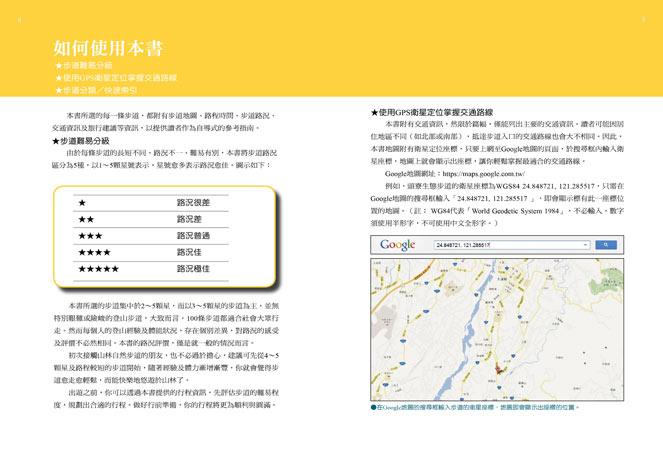Click the three-star rating in the table
Image resolution: width=663 pixels, height=449 pixels.
(90, 236)
